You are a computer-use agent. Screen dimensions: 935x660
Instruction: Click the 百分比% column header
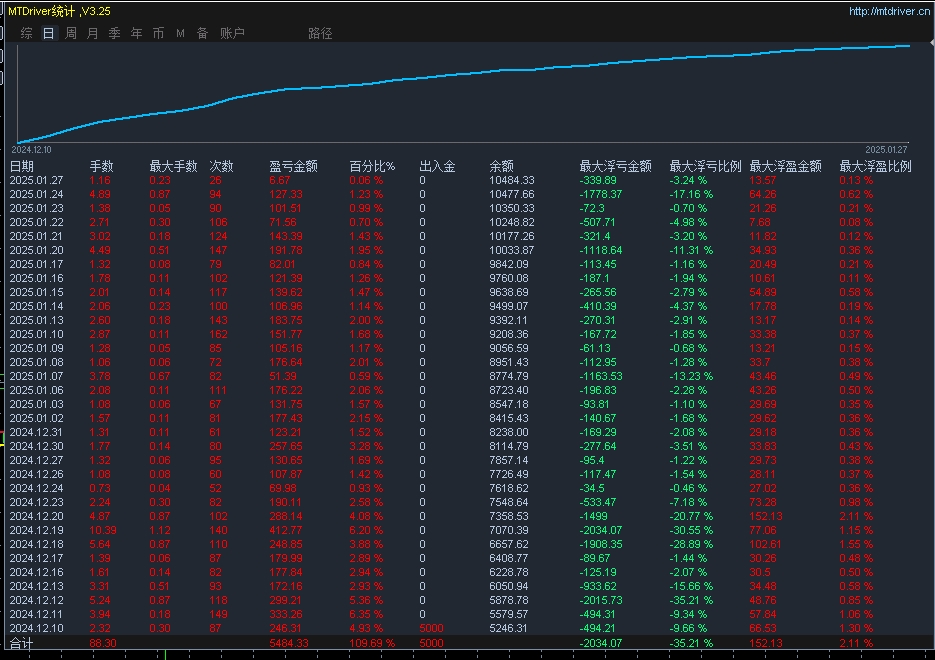coord(372,166)
